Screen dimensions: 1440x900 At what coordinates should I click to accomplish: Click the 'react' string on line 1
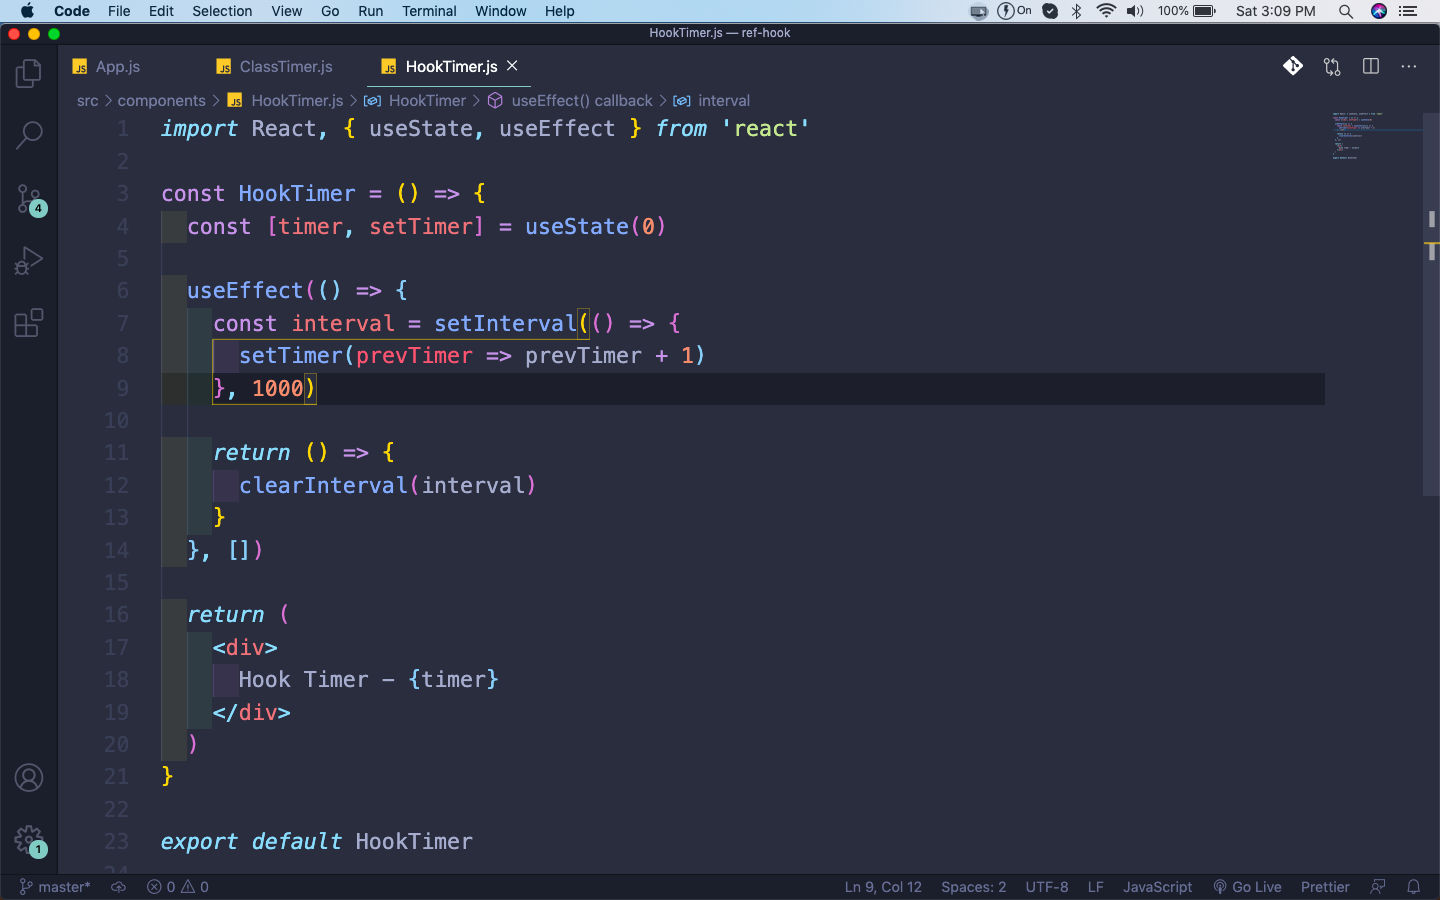[765, 129]
